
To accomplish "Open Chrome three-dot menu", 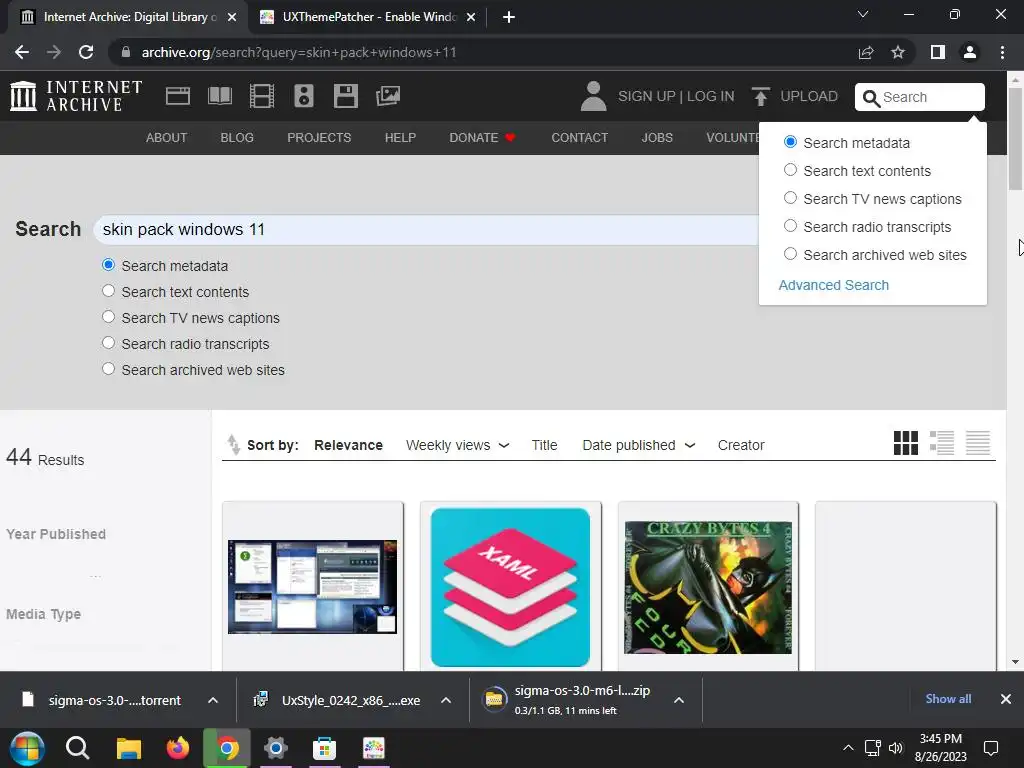I will pos(1002,52).
